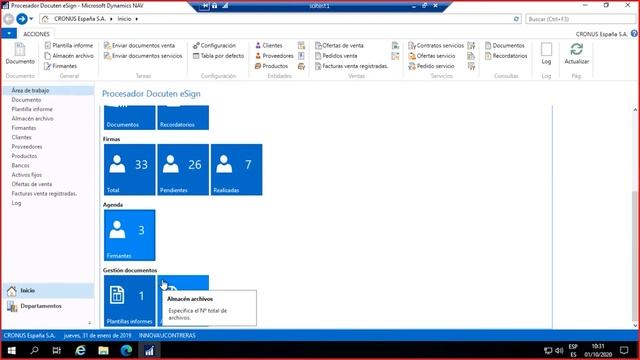Click the small icon right of Clientes
Image resolution: width=640 pixels, height=360 pixels.
[x=301, y=45]
